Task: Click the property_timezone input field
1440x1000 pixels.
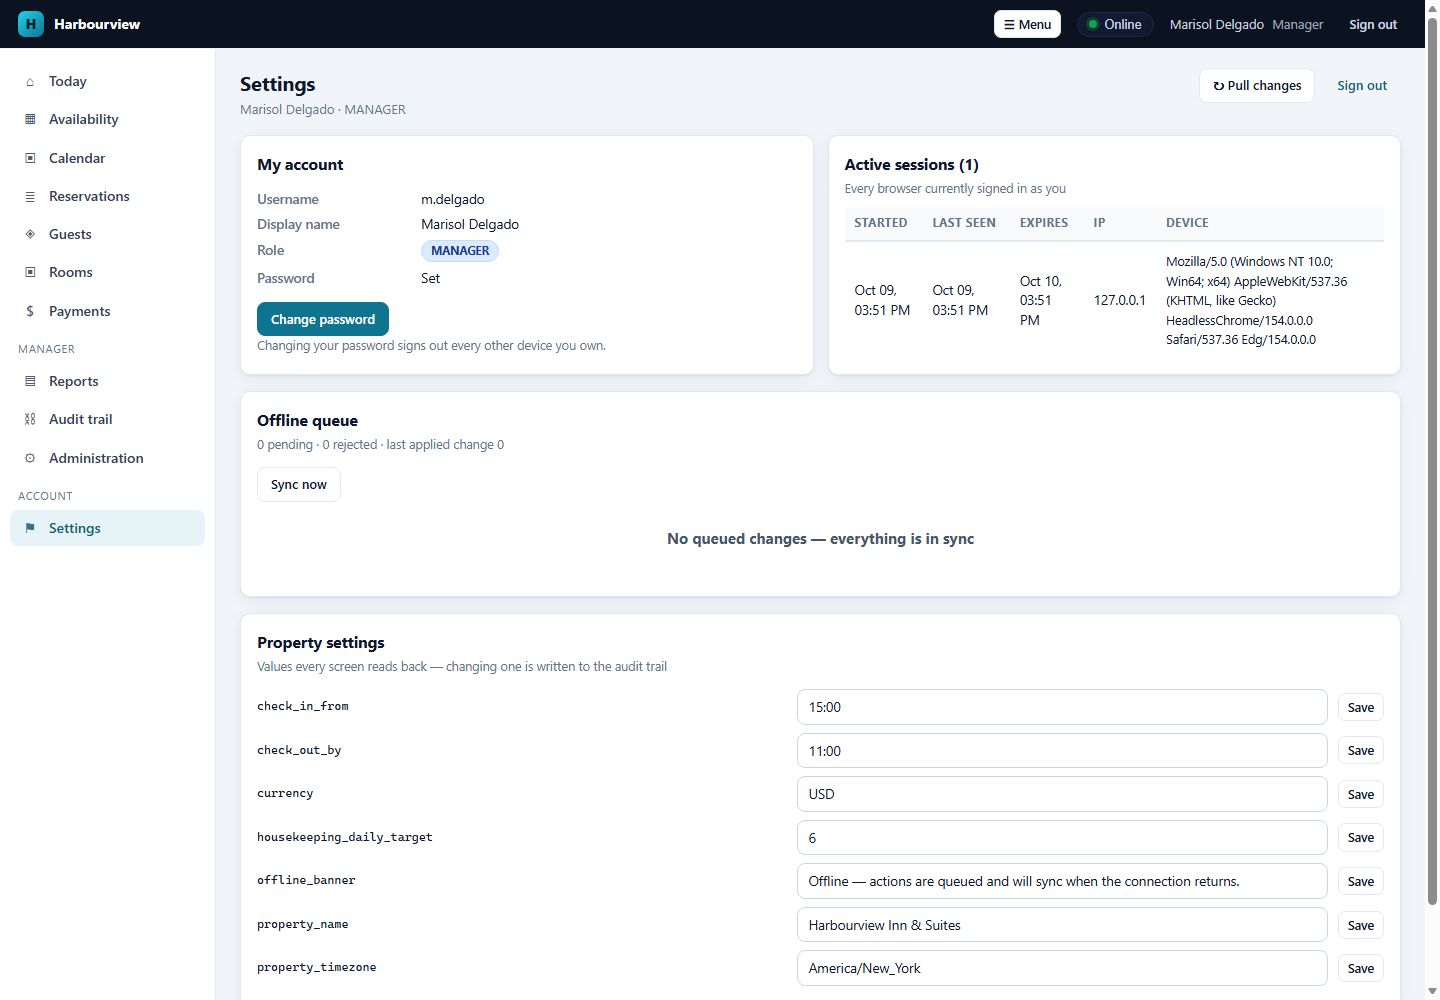Action: coord(1062,968)
